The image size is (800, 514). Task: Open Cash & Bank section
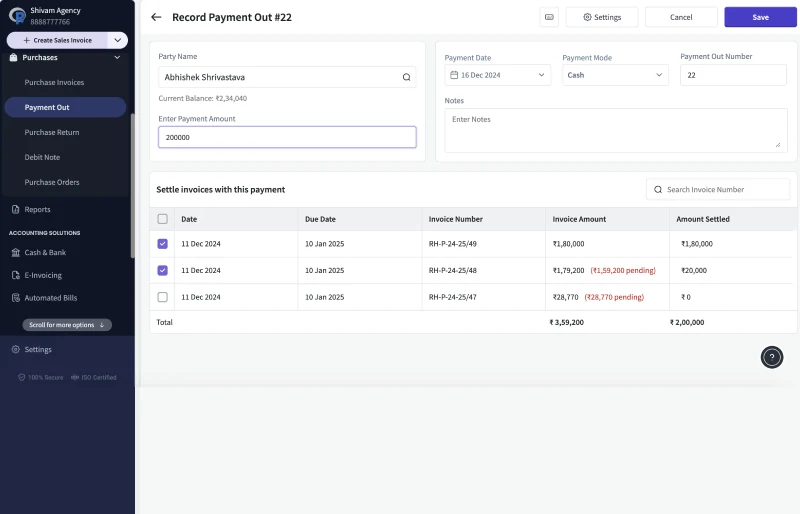pyautogui.click(x=45, y=253)
